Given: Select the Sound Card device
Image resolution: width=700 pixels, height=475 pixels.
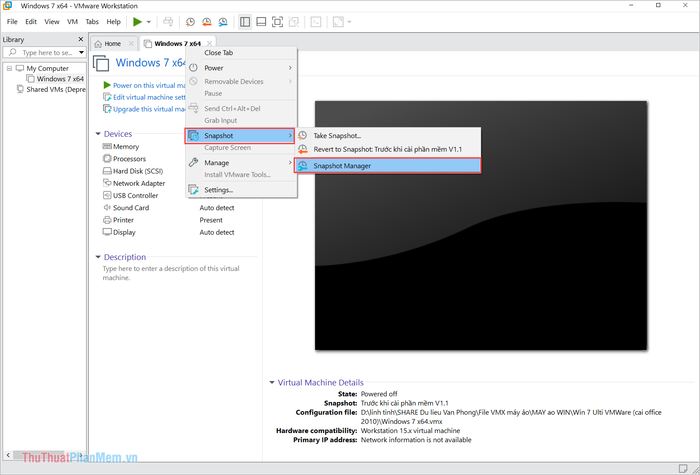Looking at the screenshot, I should (x=126, y=208).
